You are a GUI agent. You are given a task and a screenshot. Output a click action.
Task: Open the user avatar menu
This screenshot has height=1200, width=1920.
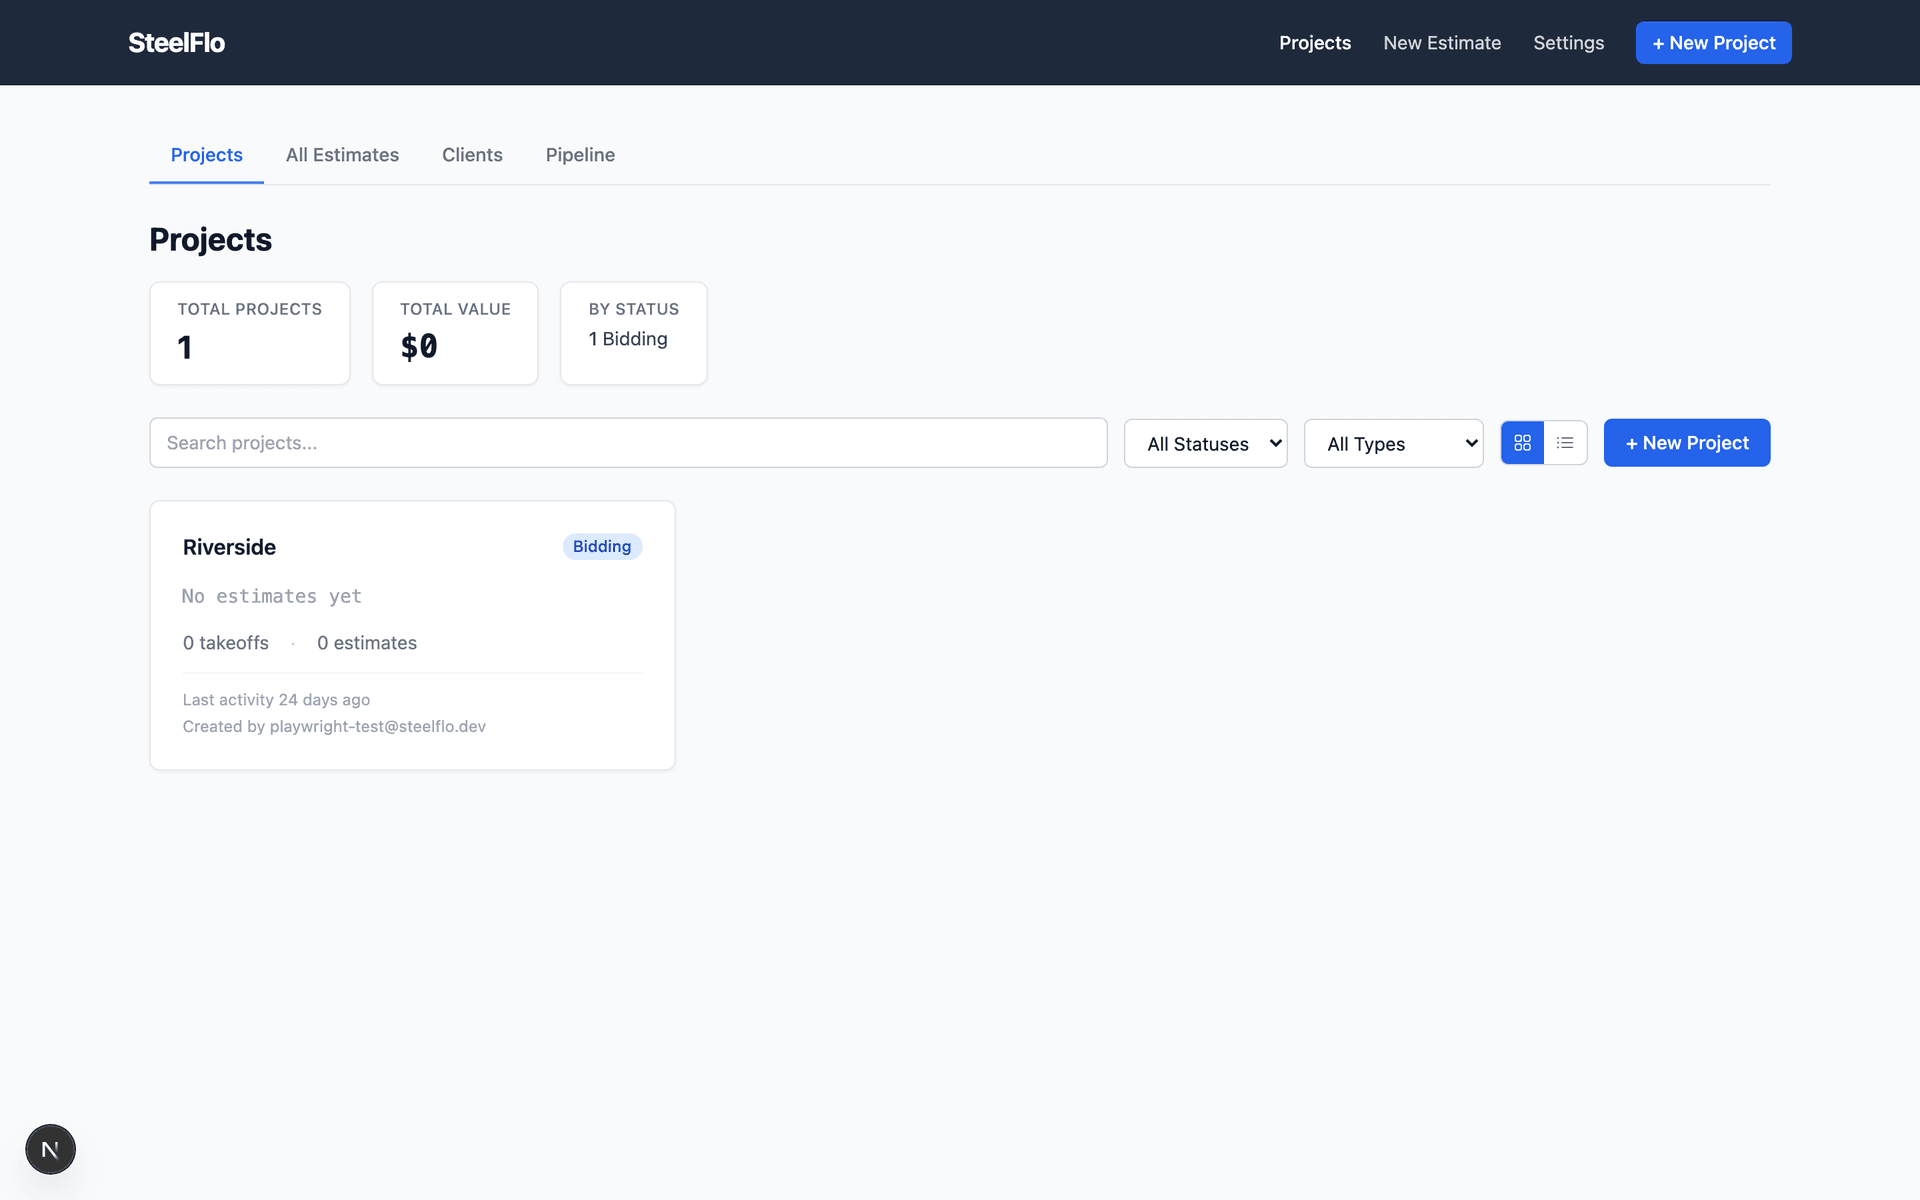[50, 1148]
